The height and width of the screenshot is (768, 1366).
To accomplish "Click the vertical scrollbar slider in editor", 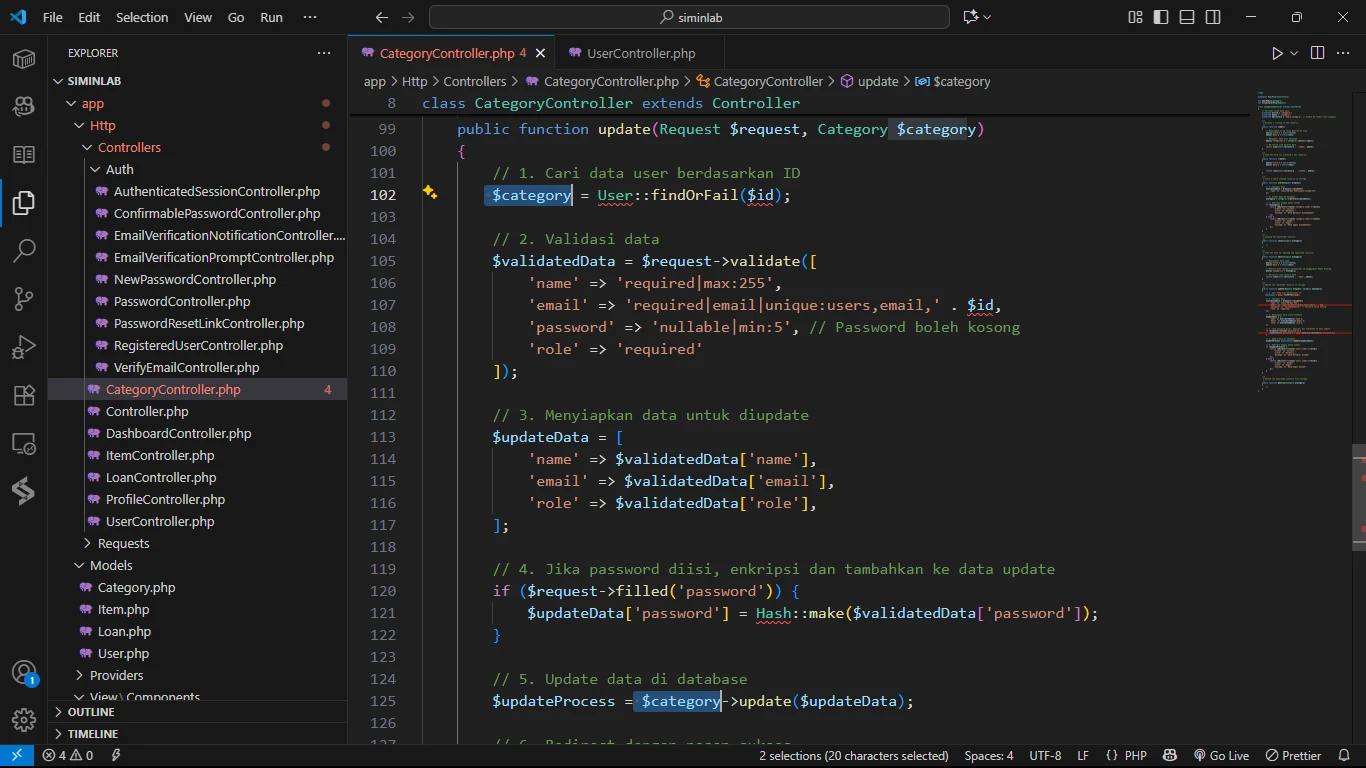I will click(1358, 497).
